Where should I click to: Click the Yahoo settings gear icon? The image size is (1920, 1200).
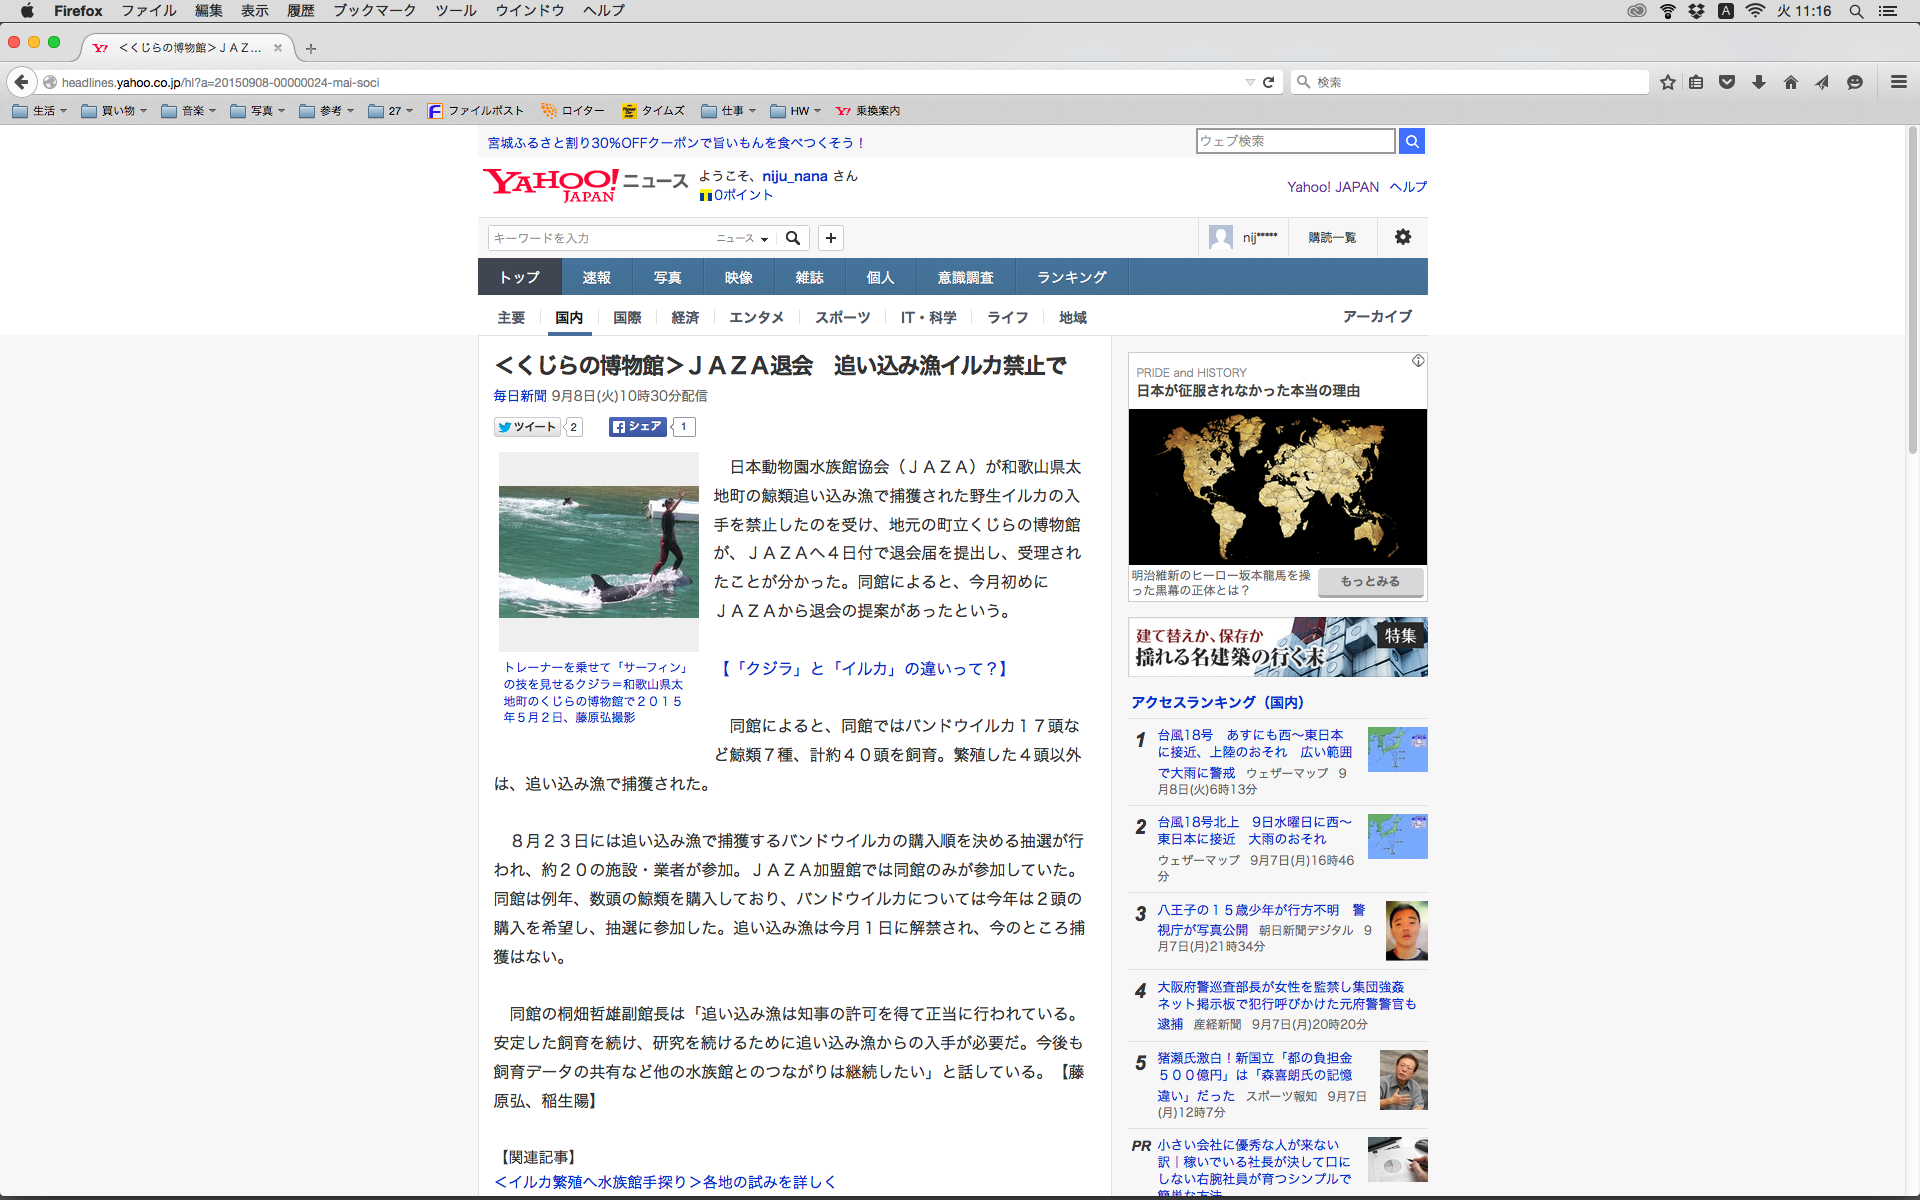point(1402,237)
